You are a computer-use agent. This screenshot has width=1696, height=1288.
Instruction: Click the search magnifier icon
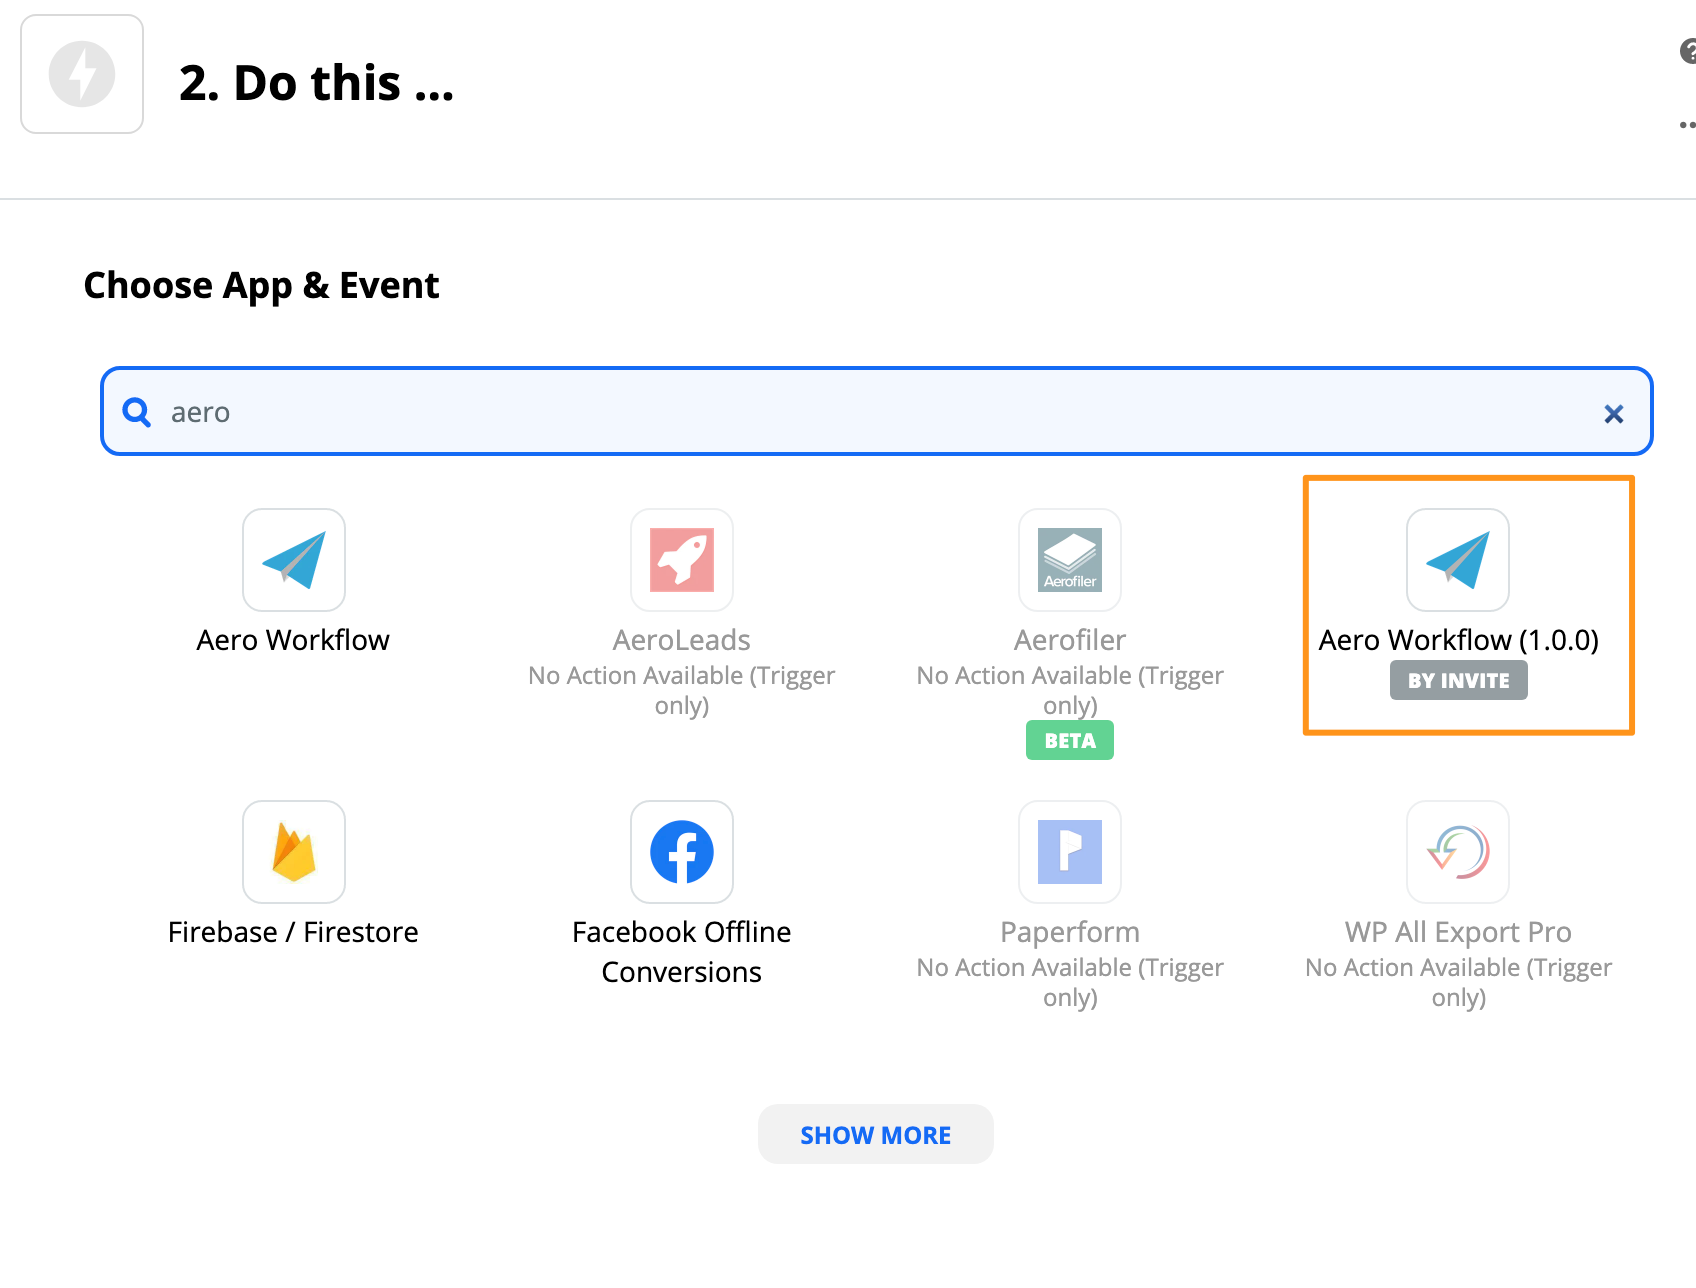(x=136, y=411)
